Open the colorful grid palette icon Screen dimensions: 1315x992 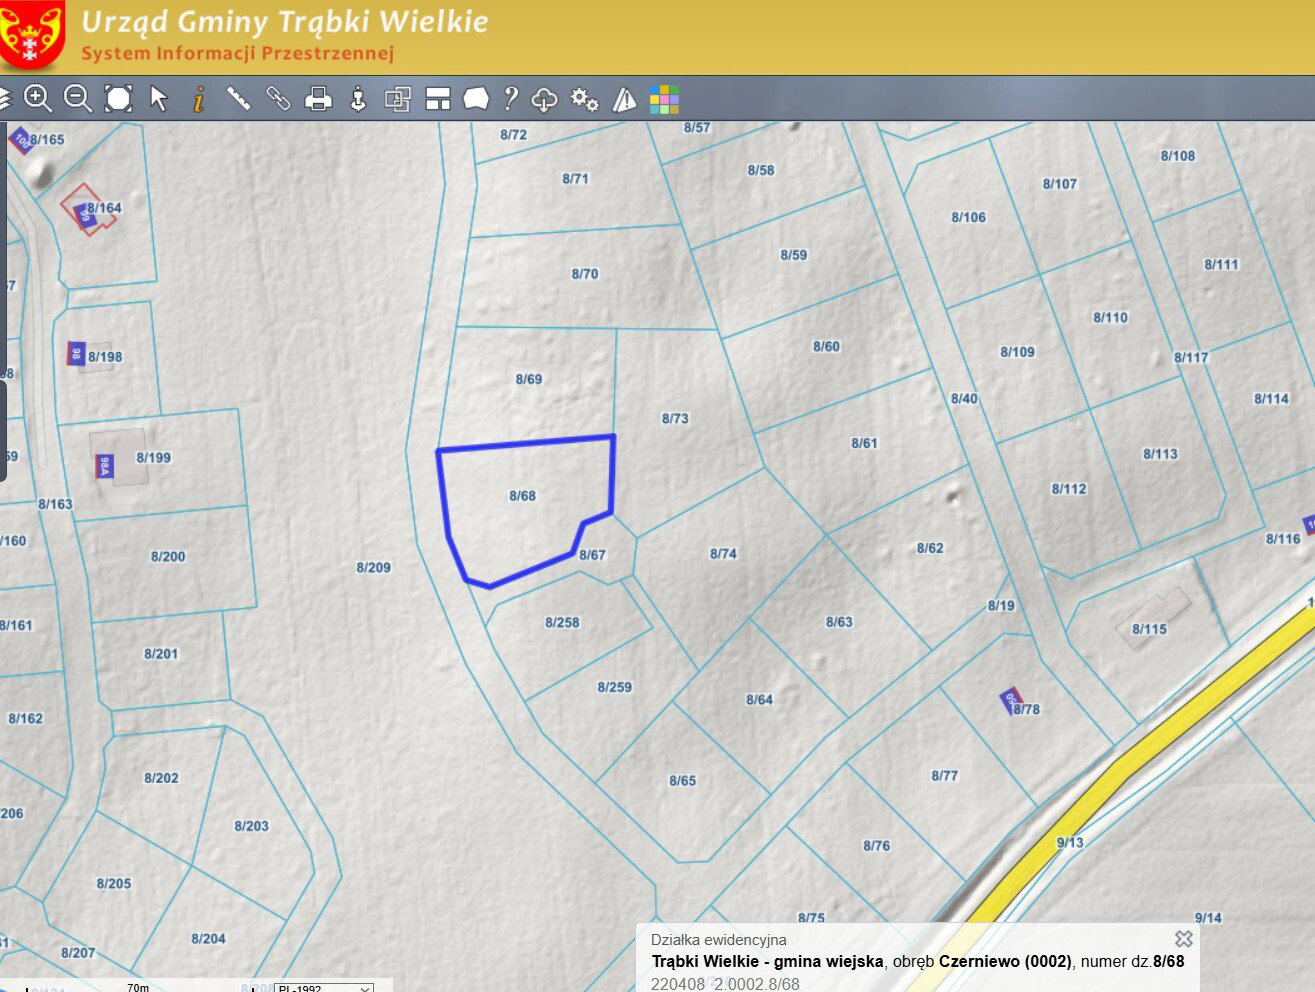[664, 98]
